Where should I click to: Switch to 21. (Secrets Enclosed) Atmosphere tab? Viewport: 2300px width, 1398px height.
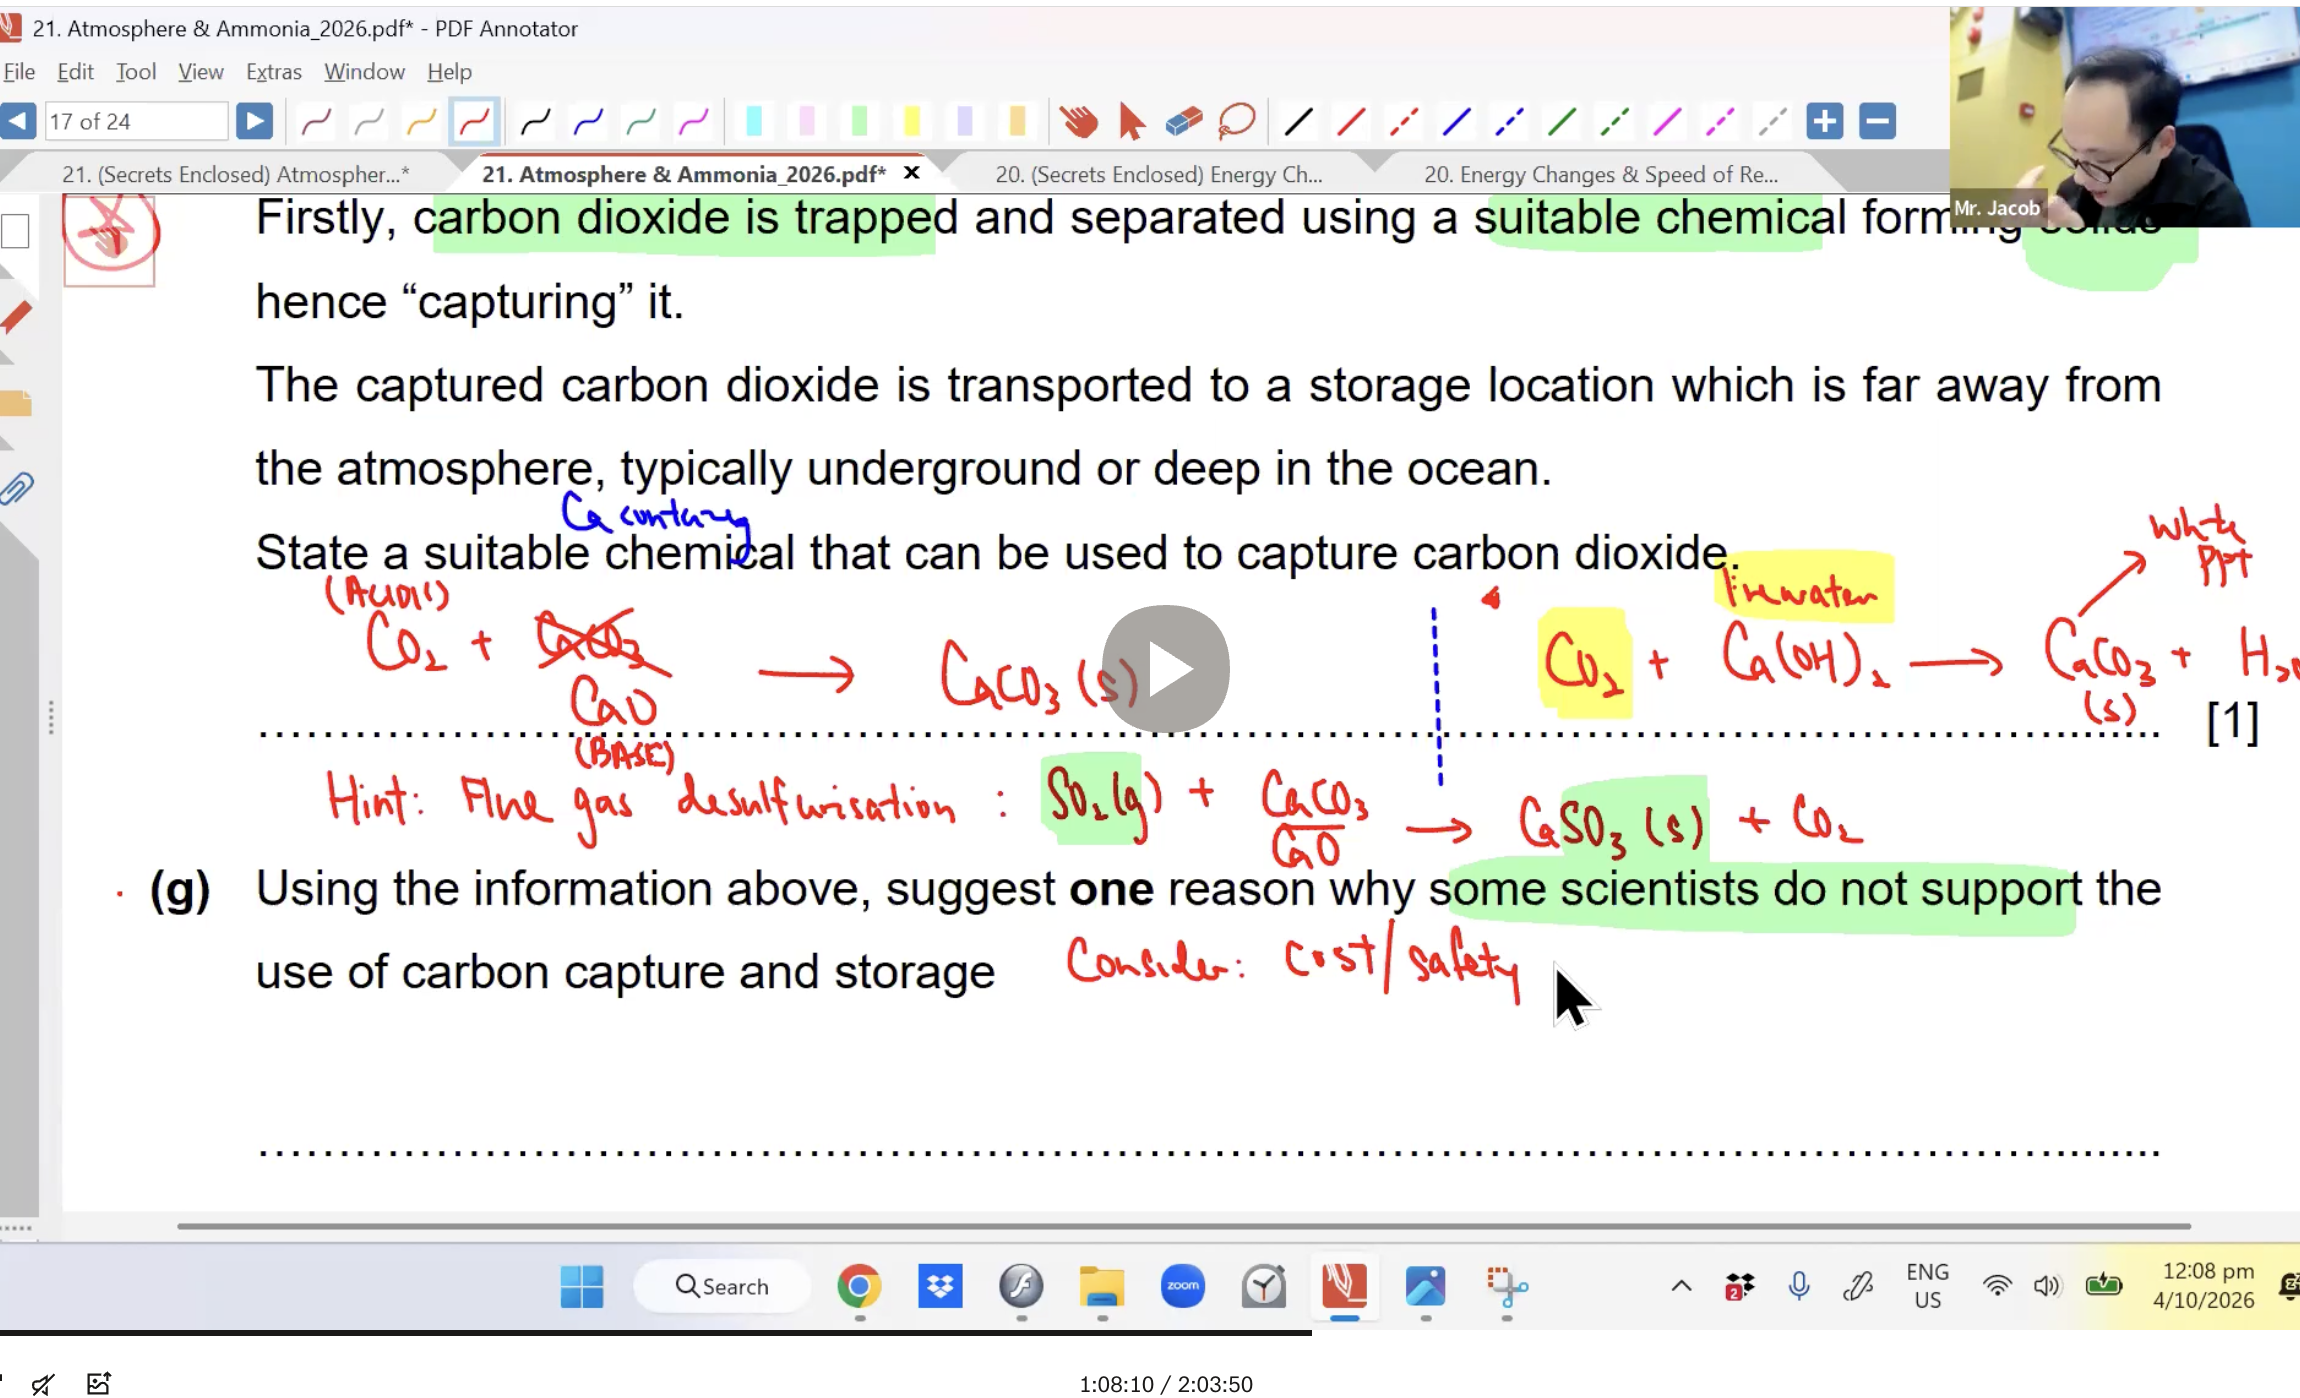coord(236,174)
